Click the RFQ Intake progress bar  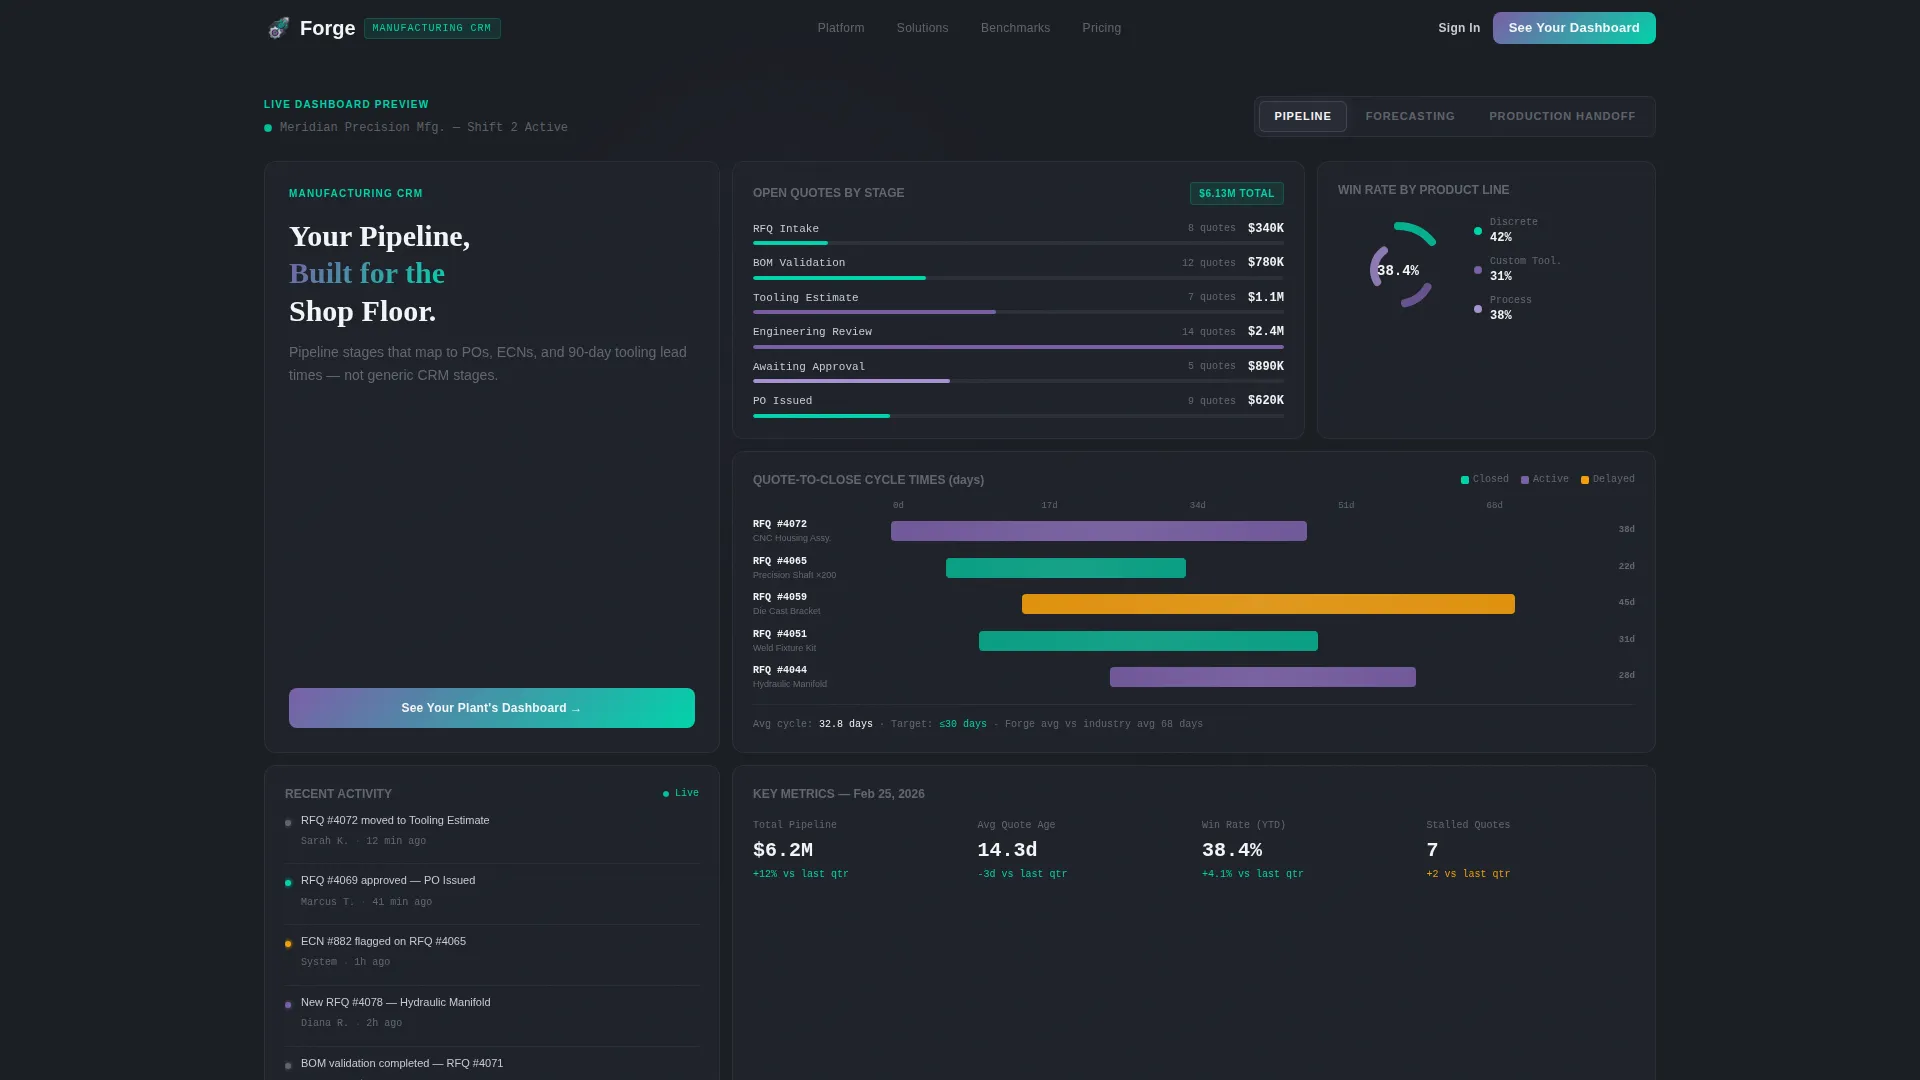pos(1018,243)
